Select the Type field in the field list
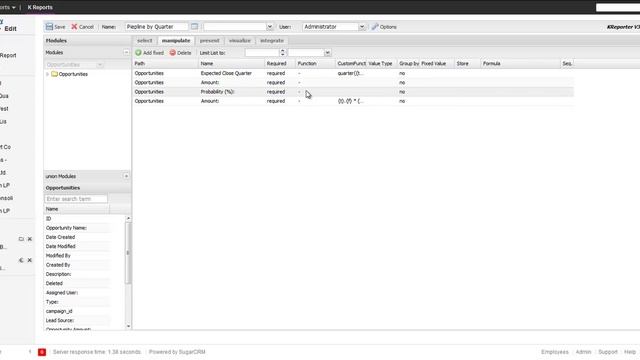Image resolution: width=640 pixels, height=360 pixels. (x=77, y=302)
